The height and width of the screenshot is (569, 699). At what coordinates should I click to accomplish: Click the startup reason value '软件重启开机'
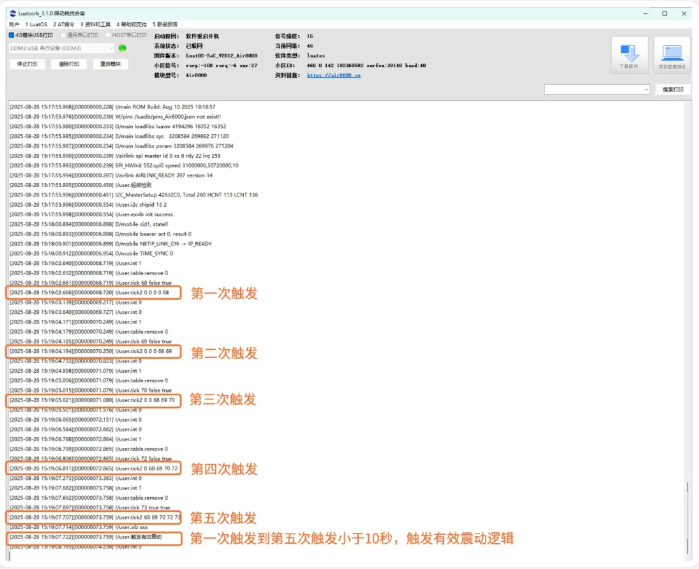pyautogui.click(x=202, y=36)
